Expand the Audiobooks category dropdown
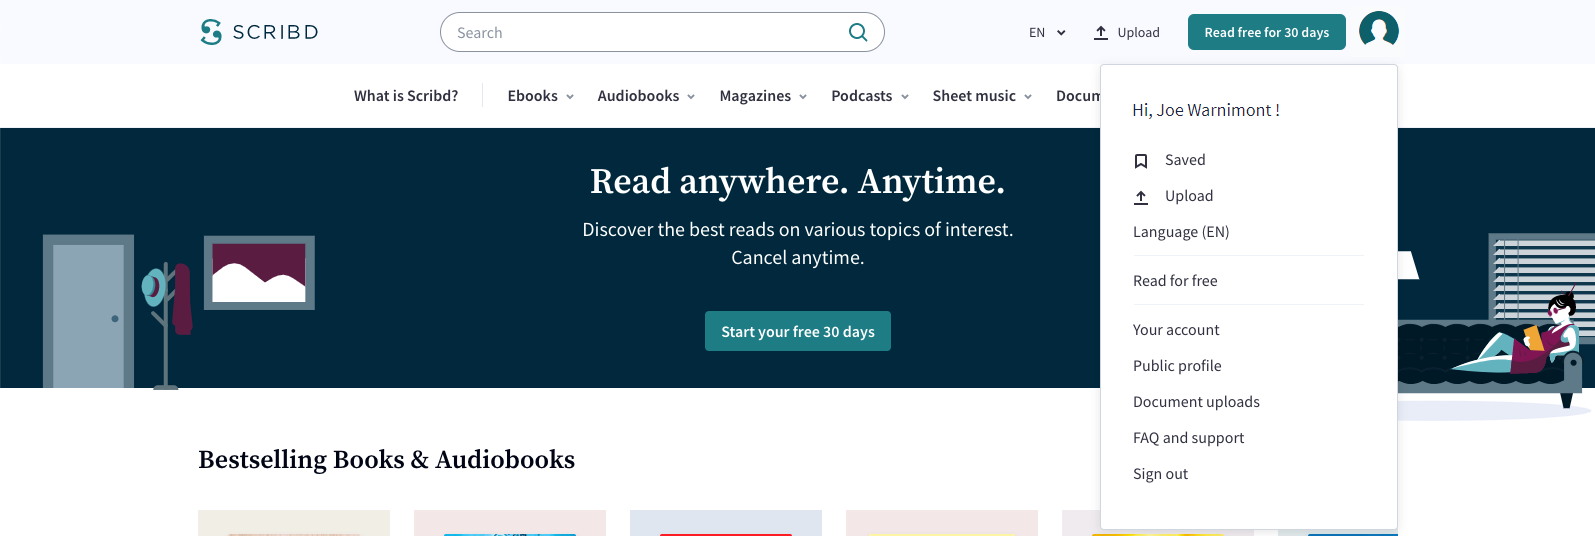This screenshot has height=536, width=1595. pyautogui.click(x=646, y=96)
